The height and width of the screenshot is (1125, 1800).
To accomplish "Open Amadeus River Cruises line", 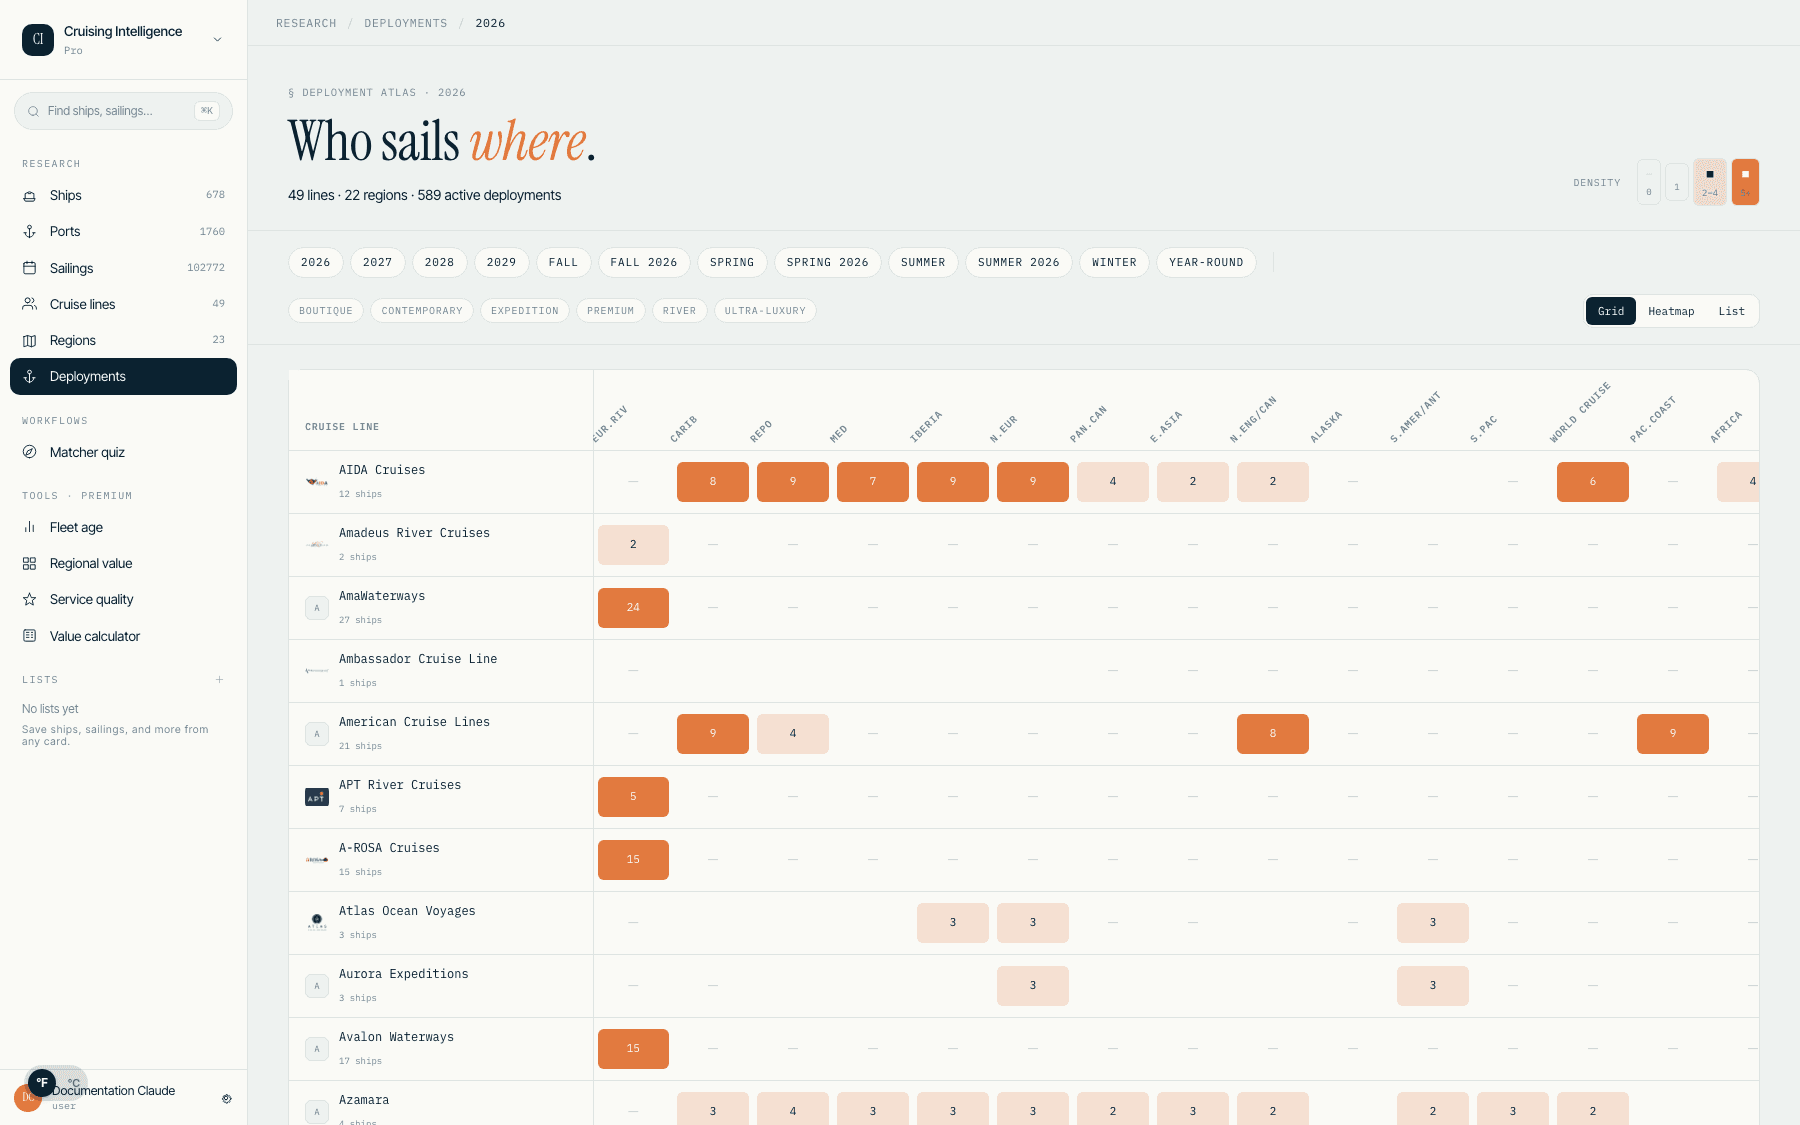I will pyautogui.click(x=414, y=534).
